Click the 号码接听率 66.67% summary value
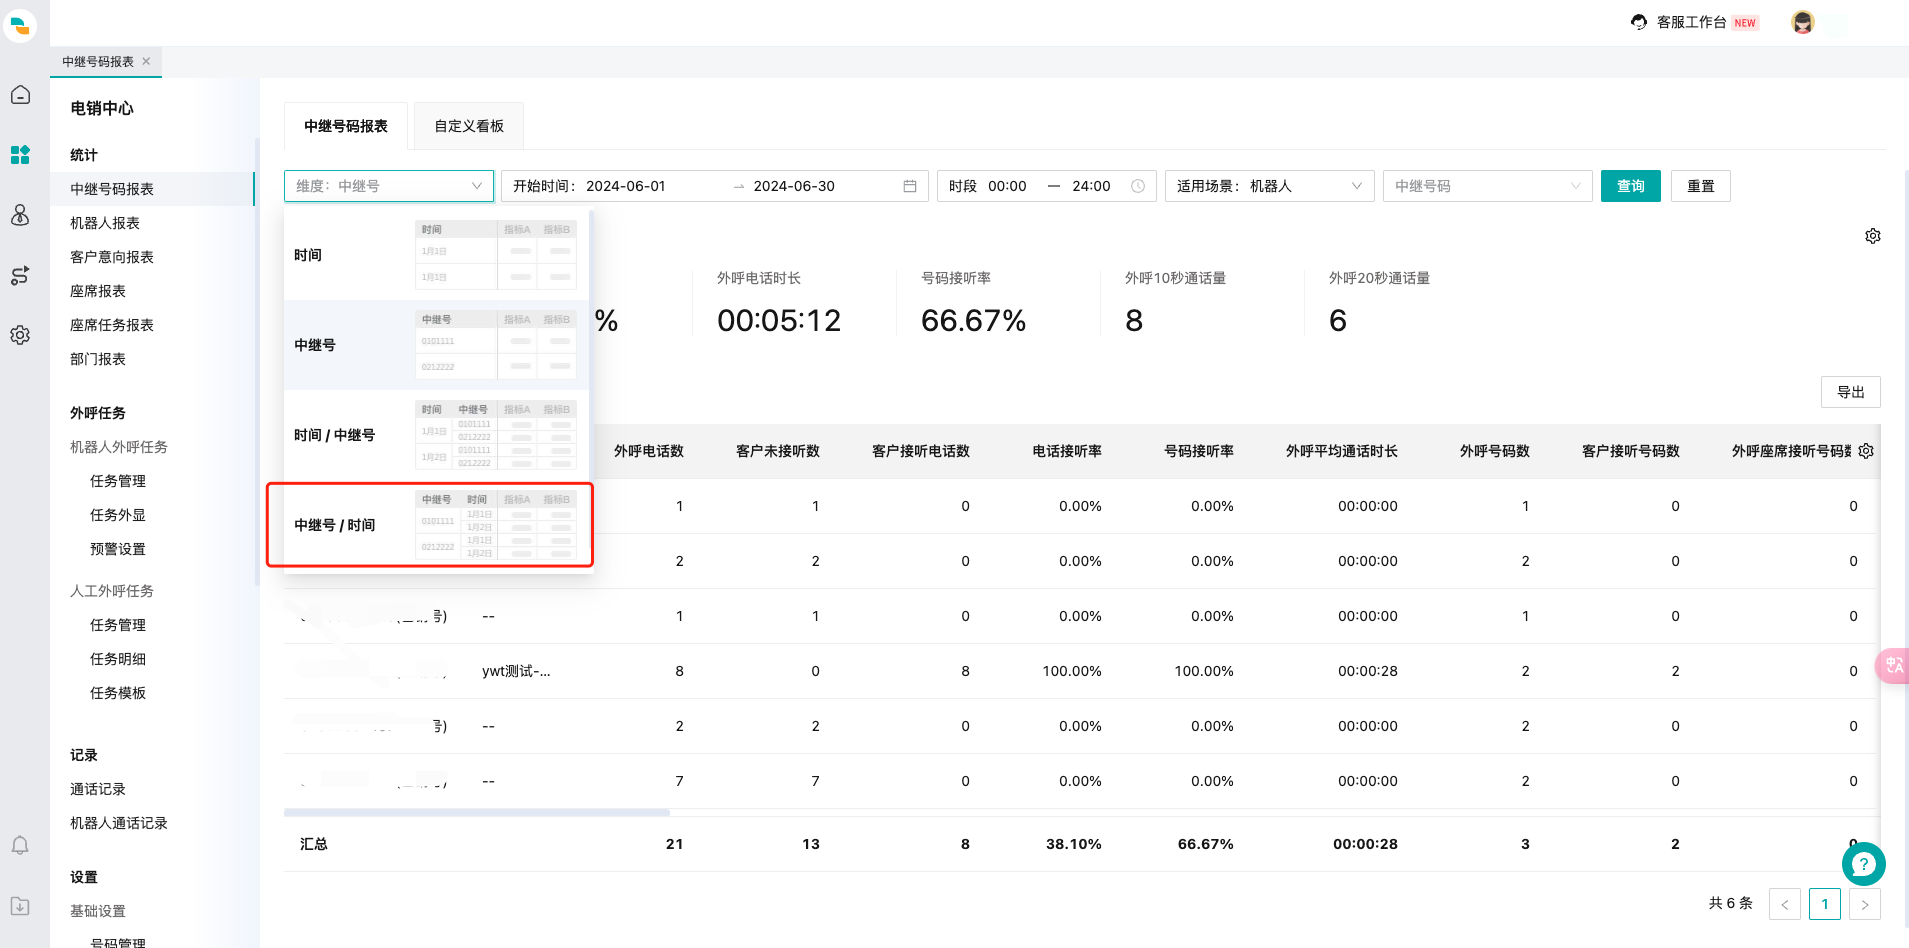Viewport: 1909px width, 948px height. 973,320
